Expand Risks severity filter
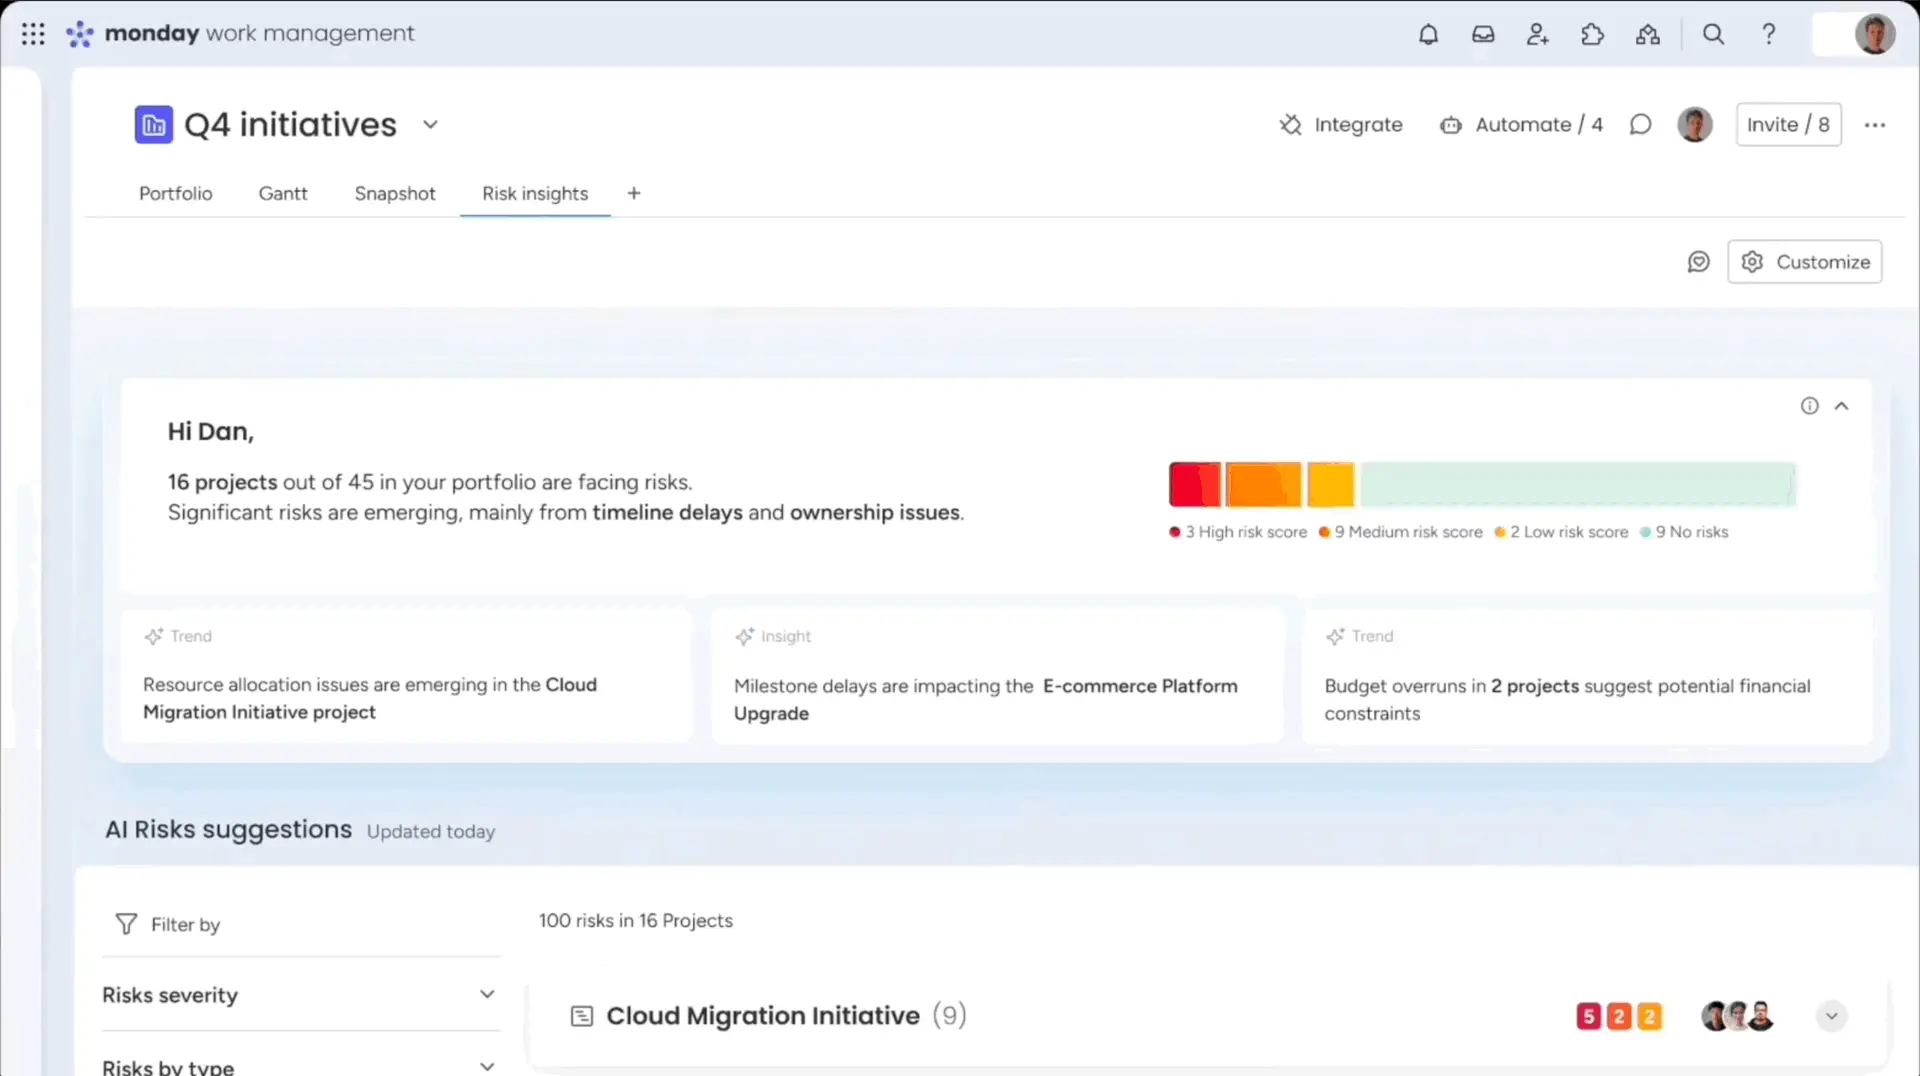The image size is (1920, 1076). pos(300,995)
